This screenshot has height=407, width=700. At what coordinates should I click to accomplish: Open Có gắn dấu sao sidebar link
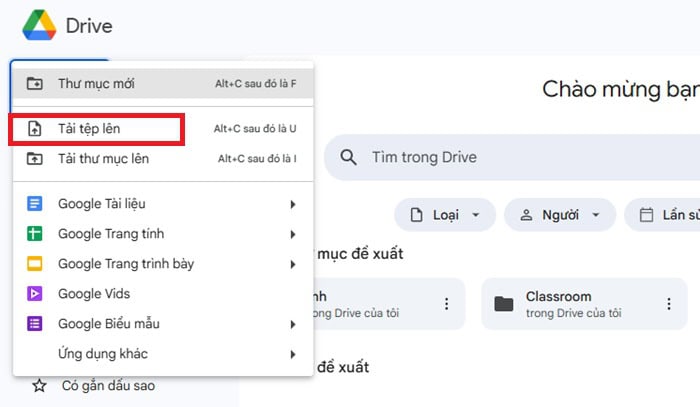[x=108, y=385]
